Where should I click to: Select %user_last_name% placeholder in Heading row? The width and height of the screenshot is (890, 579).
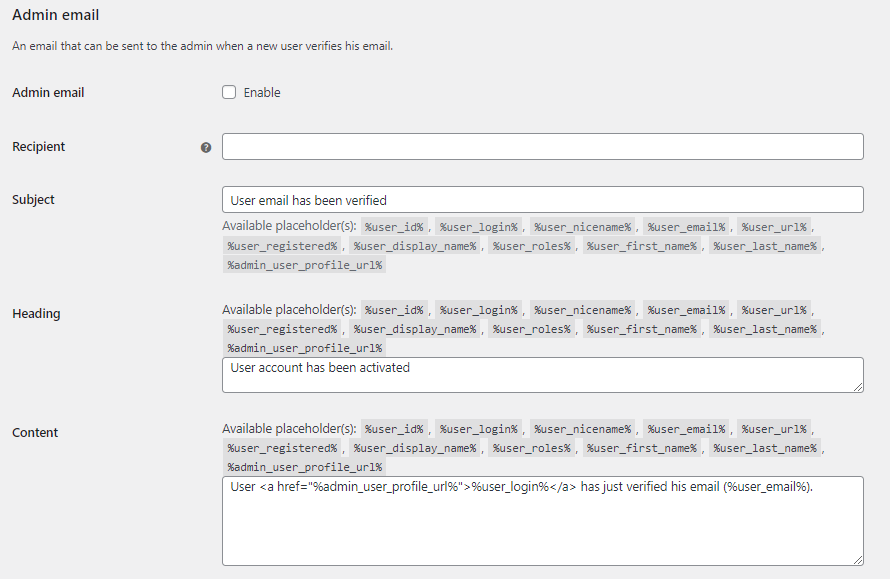click(x=765, y=329)
